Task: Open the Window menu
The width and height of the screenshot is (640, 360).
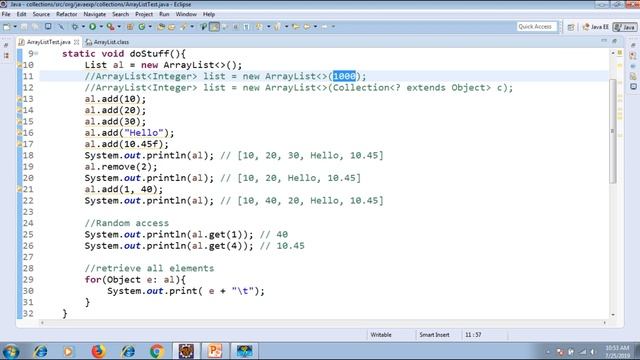Action: pyautogui.click(x=186, y=14)
